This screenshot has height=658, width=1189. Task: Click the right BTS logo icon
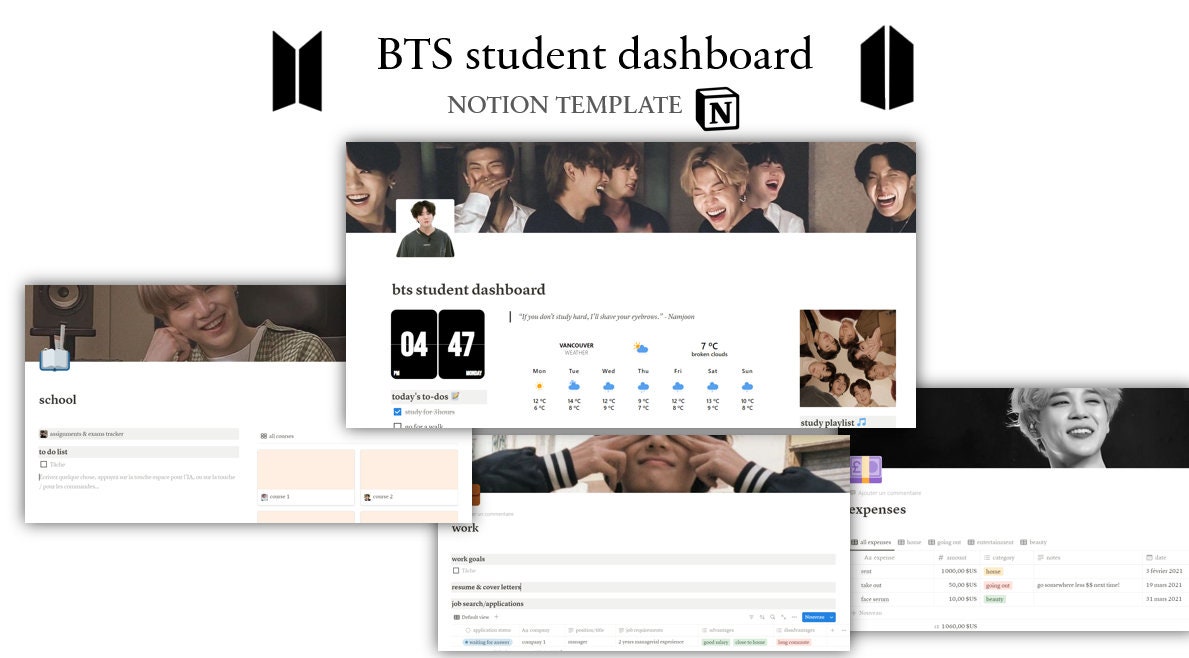tap(887, 68)
